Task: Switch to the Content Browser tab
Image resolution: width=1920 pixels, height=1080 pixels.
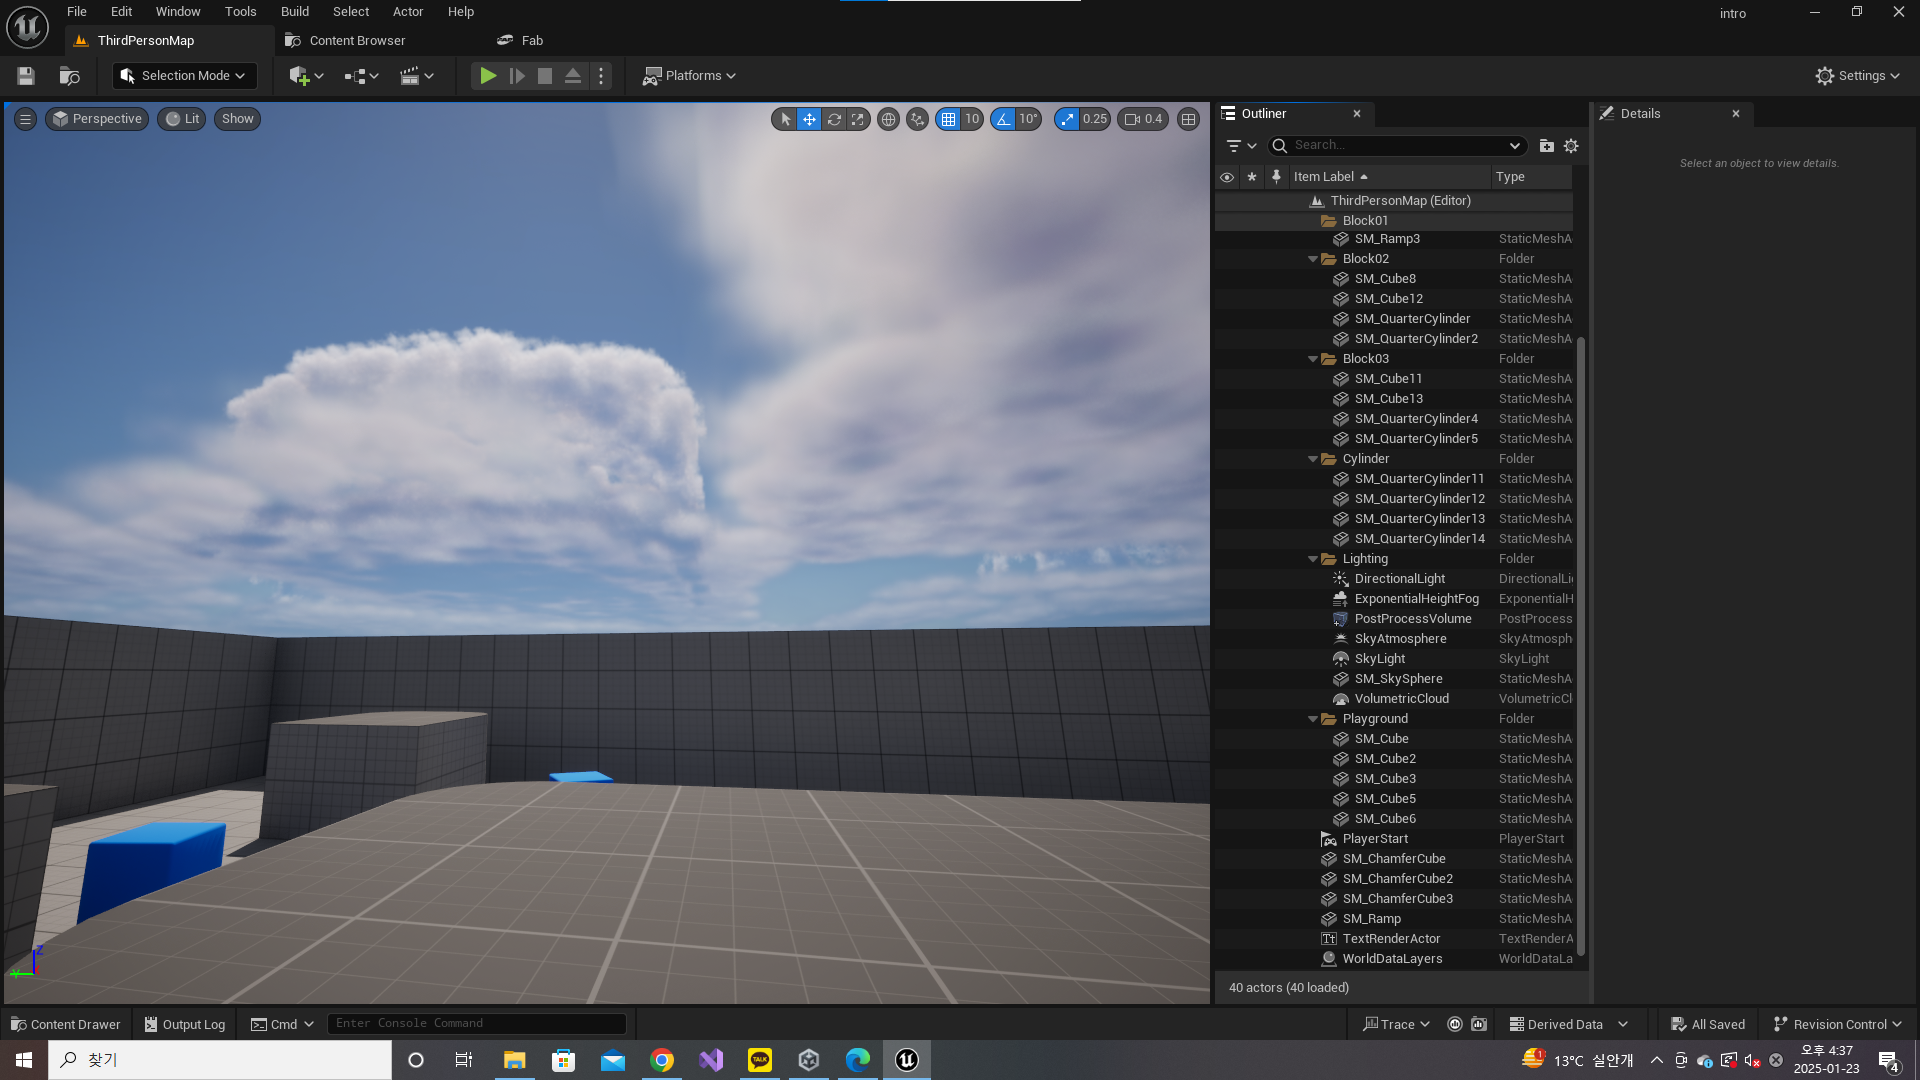Action: tap(345, 41)
